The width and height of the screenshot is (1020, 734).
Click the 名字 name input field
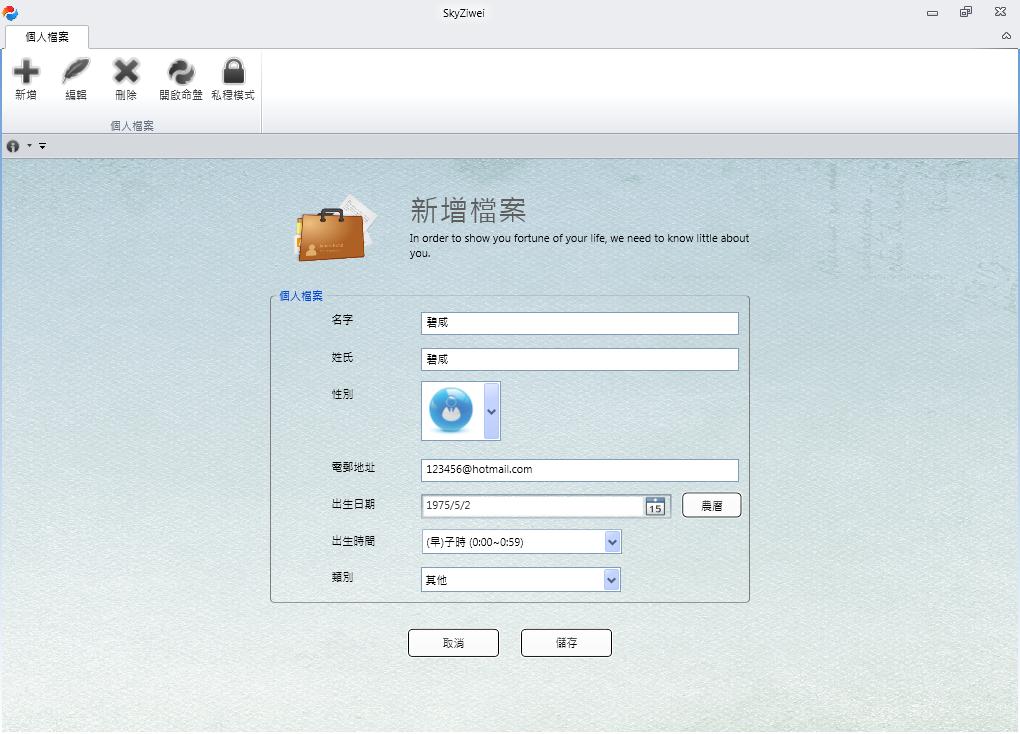579,323
